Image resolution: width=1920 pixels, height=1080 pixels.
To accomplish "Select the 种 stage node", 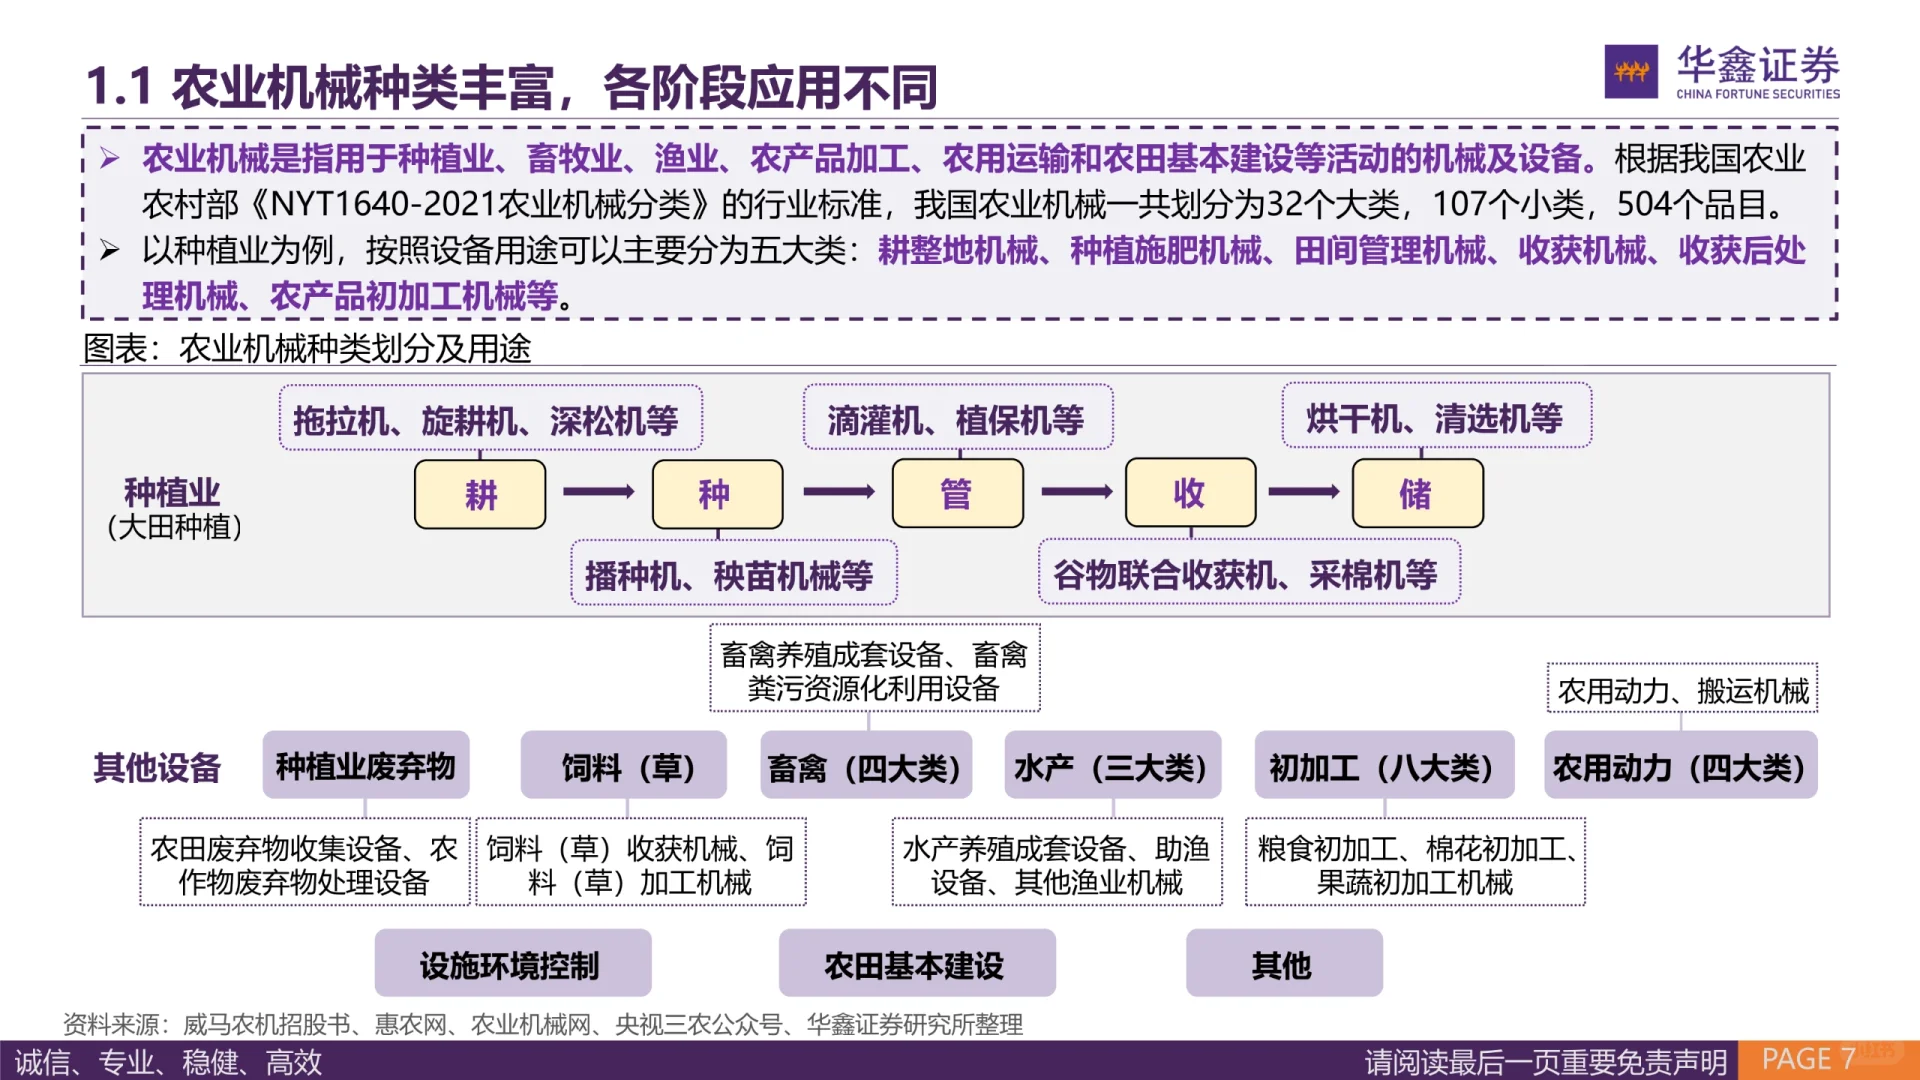I will tap(717, 494).
